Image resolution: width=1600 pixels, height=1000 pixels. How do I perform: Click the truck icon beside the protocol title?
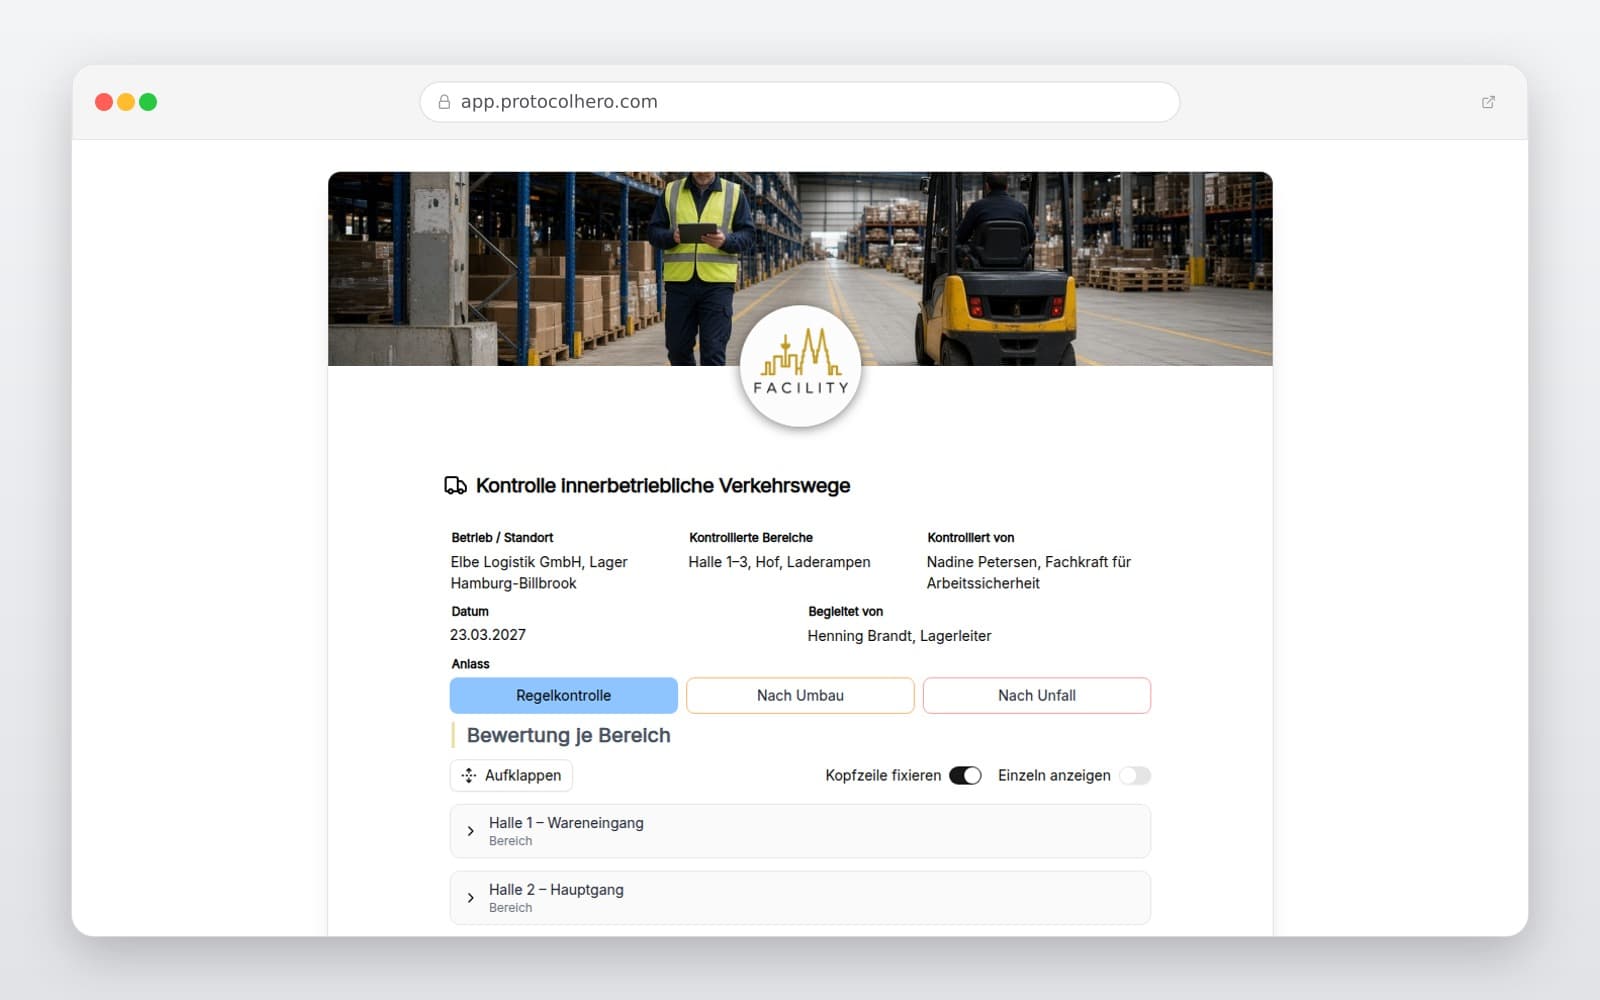click(x=455, y=486)
